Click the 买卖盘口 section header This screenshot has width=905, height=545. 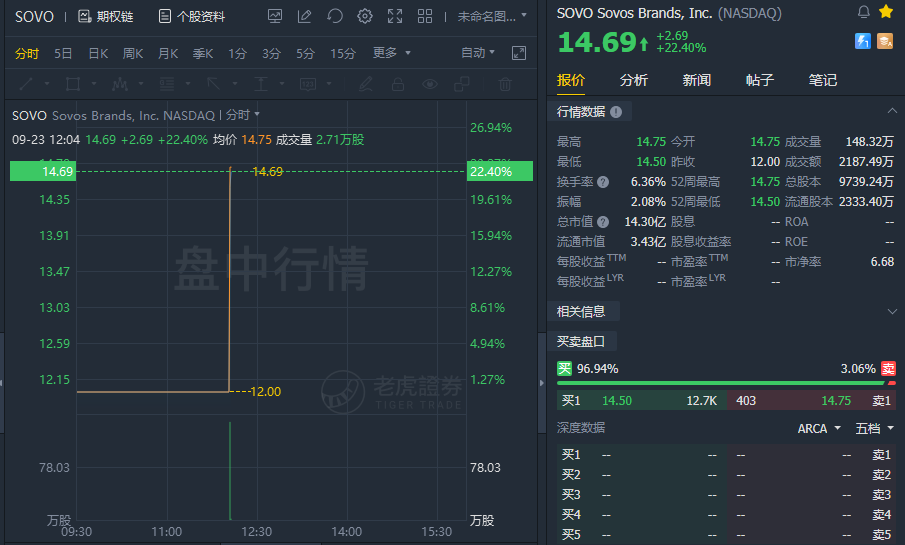581,342
